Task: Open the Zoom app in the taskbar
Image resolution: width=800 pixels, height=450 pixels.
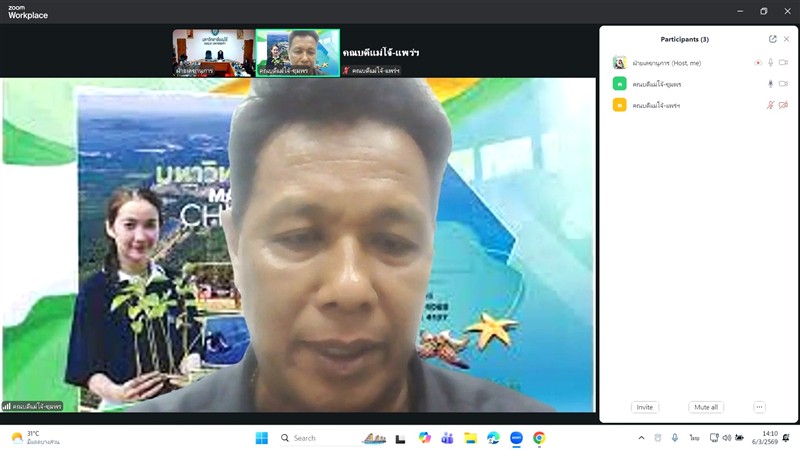Action: click(516, 438)
